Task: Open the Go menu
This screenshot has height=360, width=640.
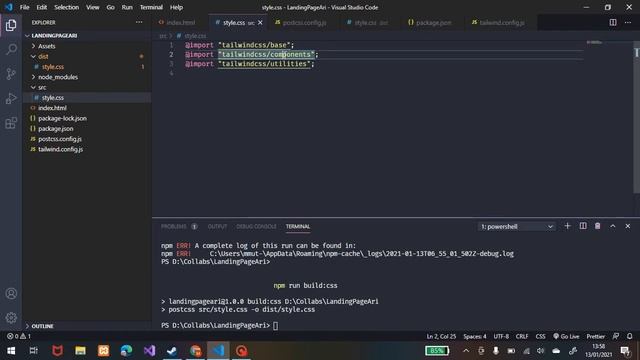Action: (x=111, y=7)
